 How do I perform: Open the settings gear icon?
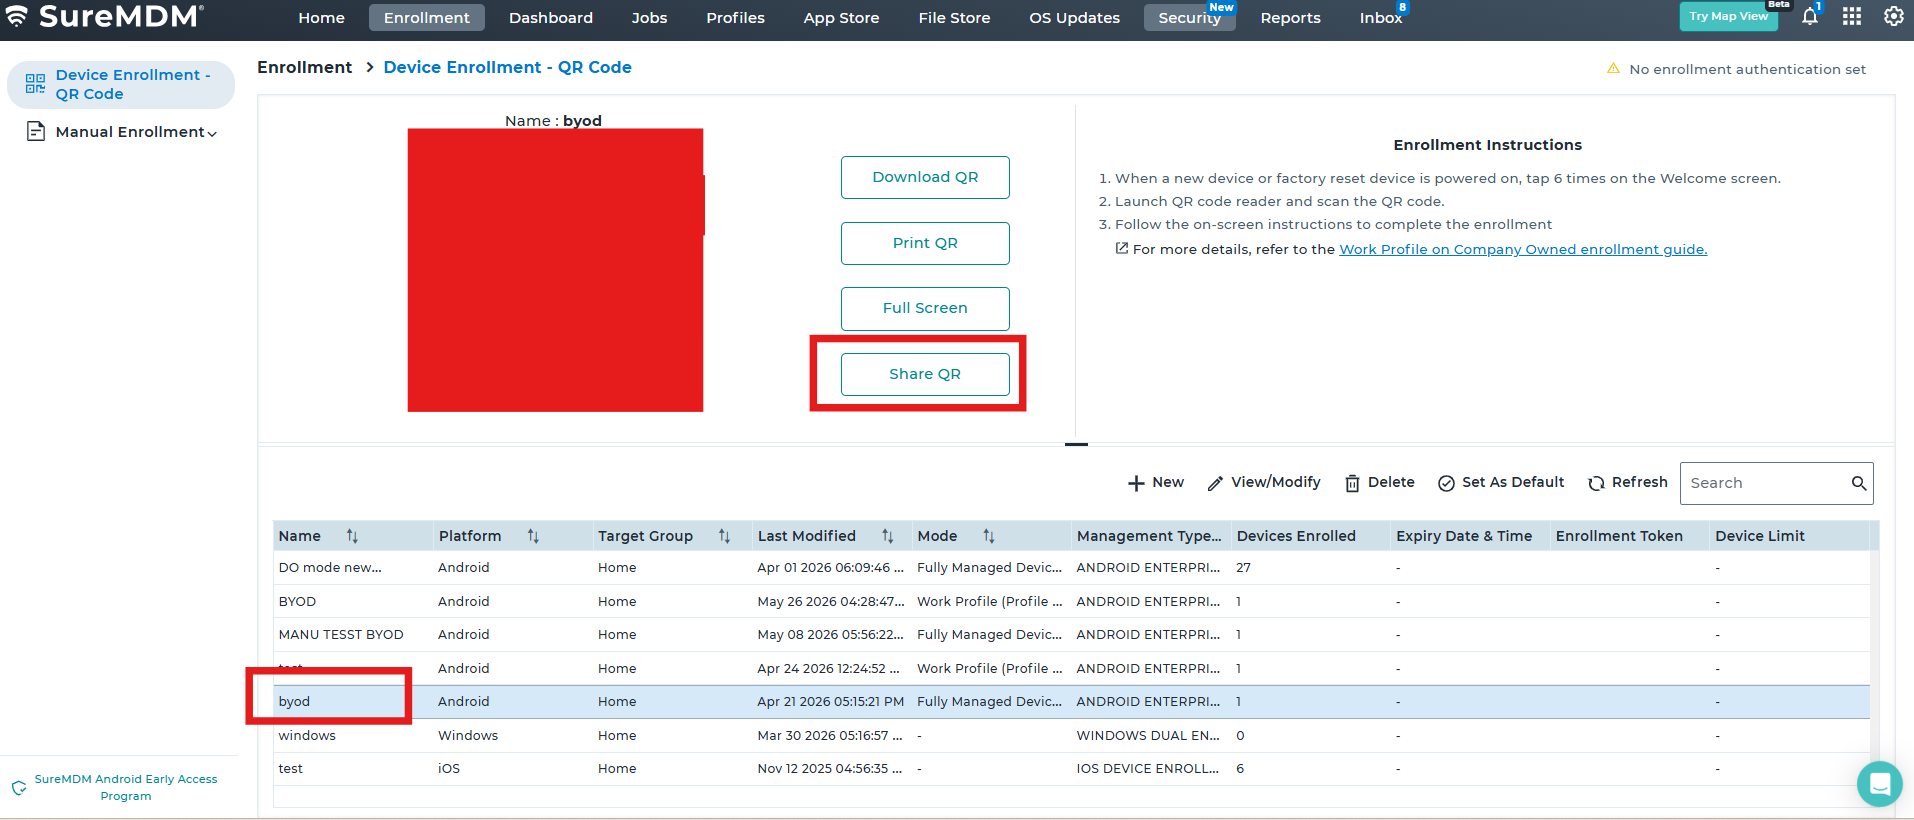click(x=1894, y=17)
